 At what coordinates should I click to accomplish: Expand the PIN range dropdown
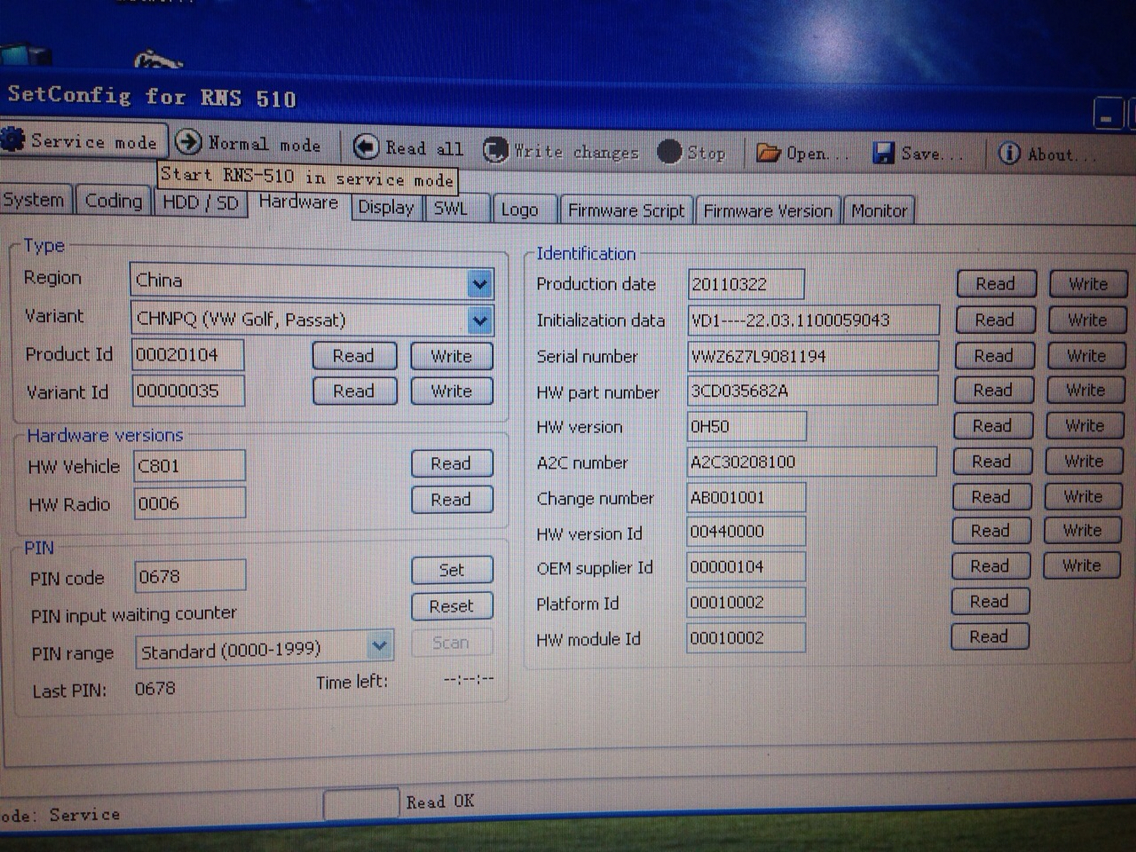tap(380, 646)
